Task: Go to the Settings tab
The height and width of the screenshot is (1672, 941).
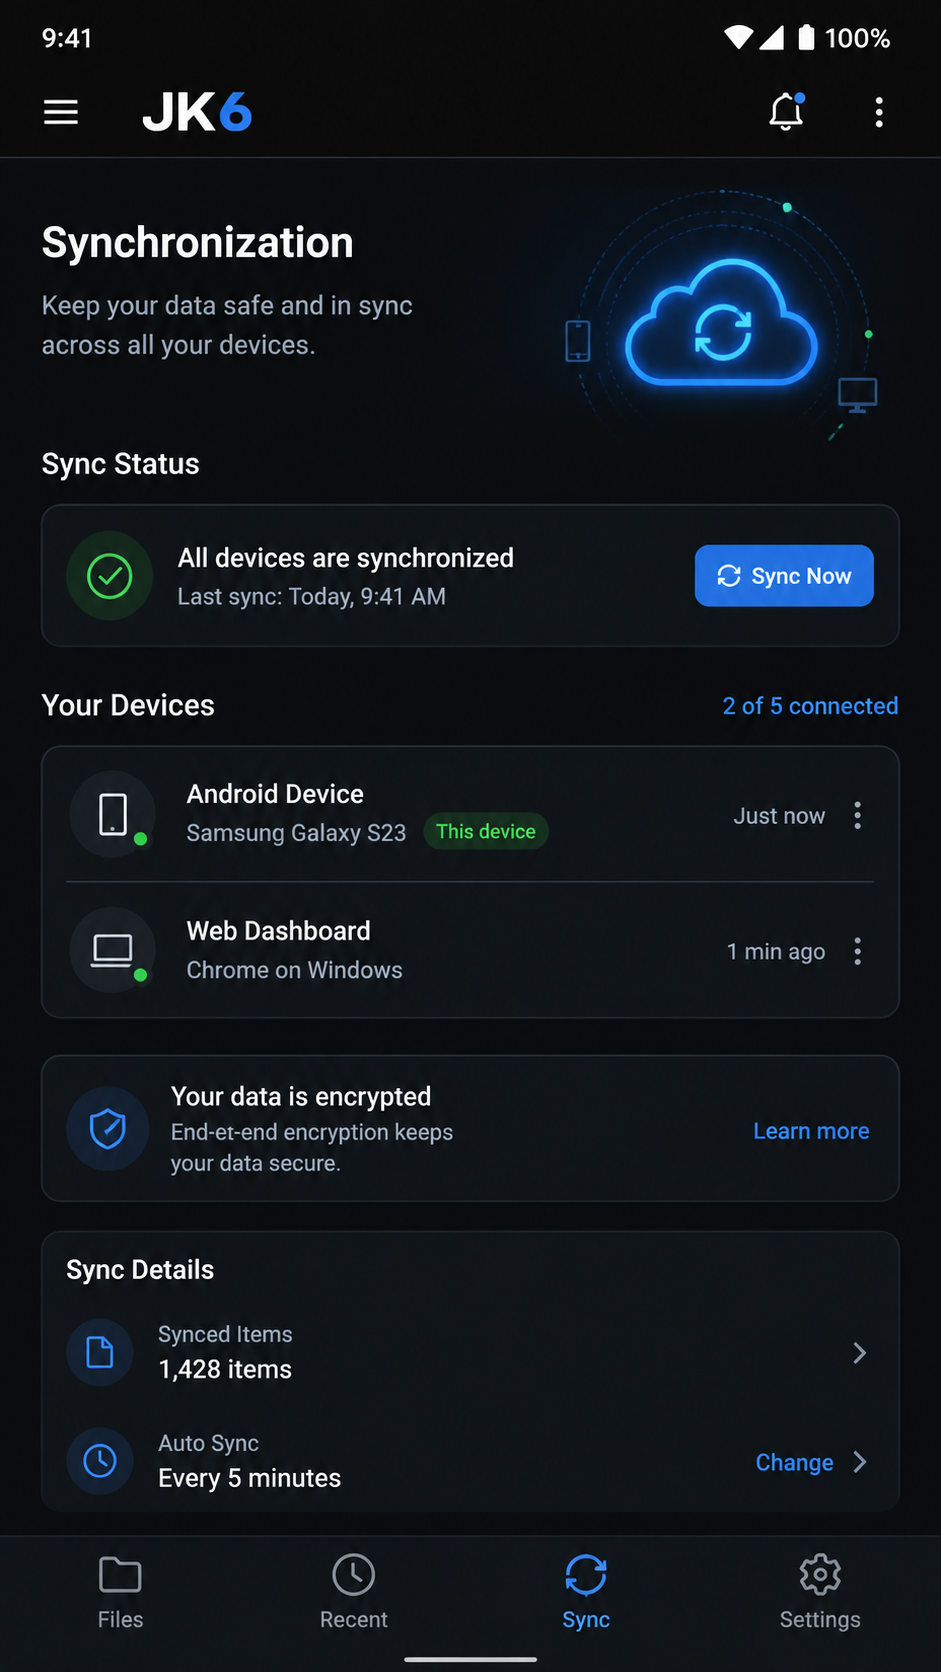Action: [820, 1592]
